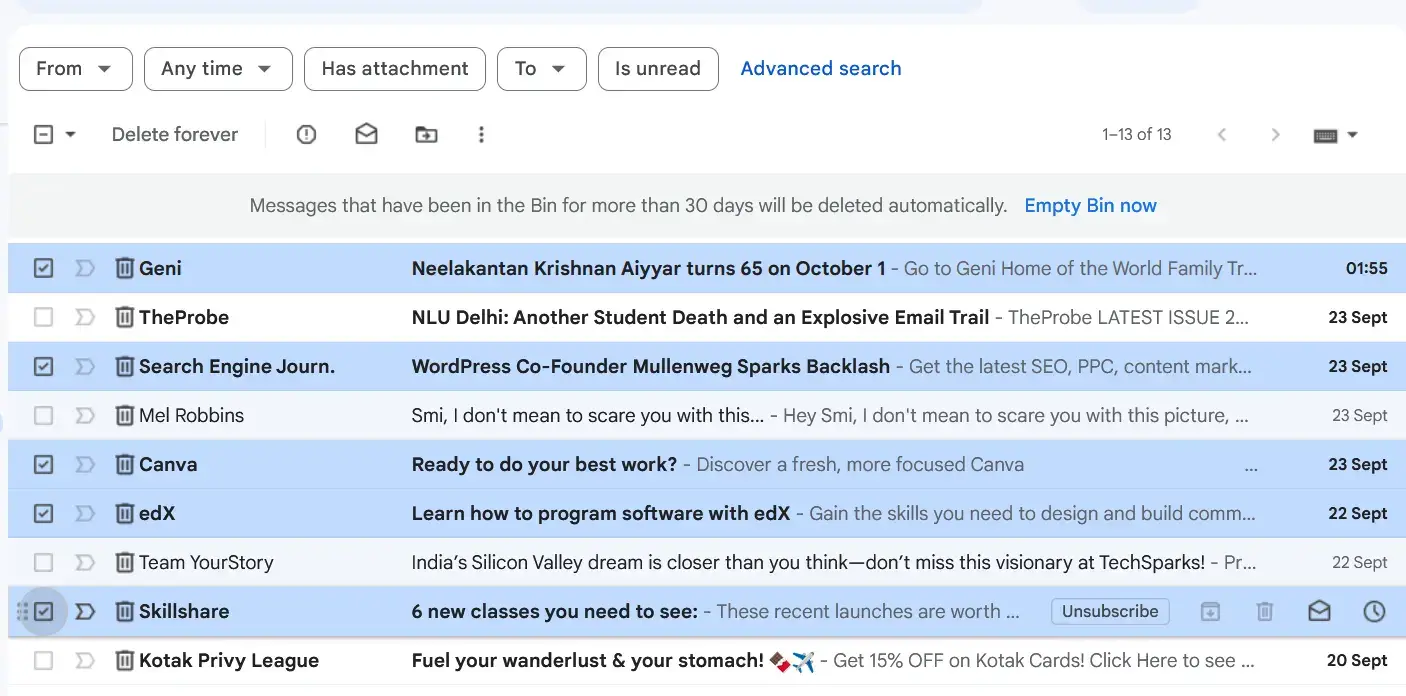
Task: Open 'Fuel your wanderlust & your stomach!' email
Action: pos(707,660)
